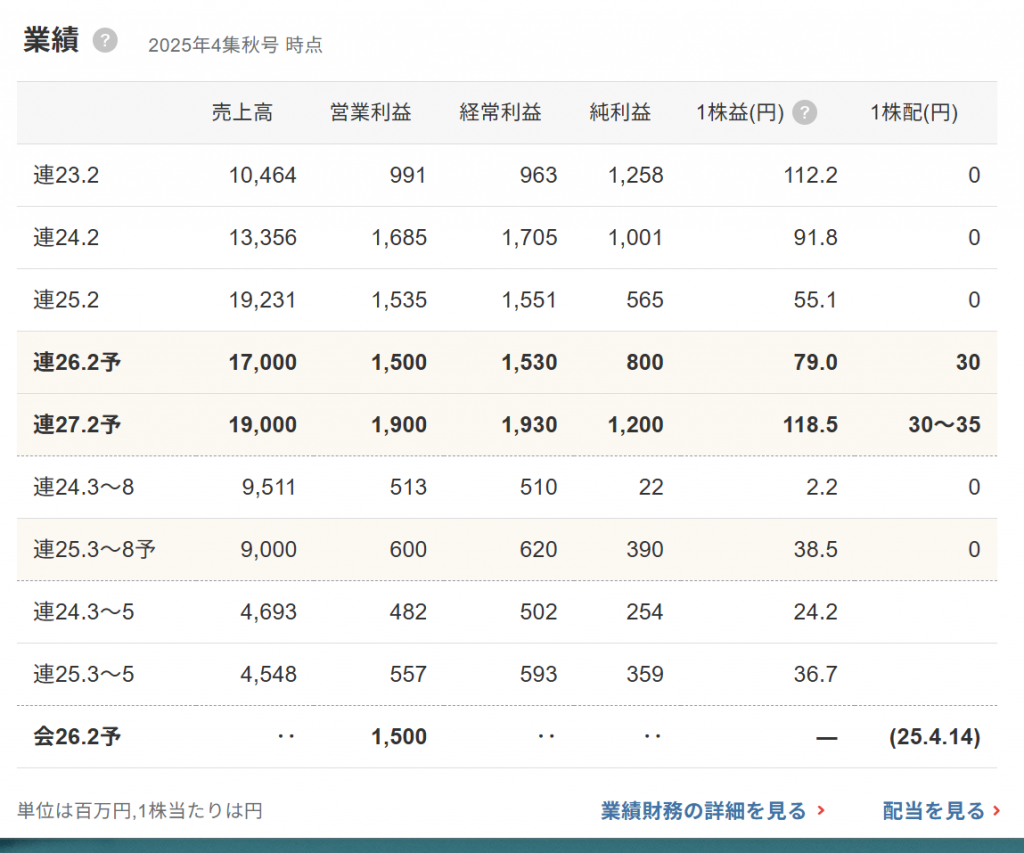Click the 売上高 column header
Screen dimensions: 1024x853
(242, 113)
